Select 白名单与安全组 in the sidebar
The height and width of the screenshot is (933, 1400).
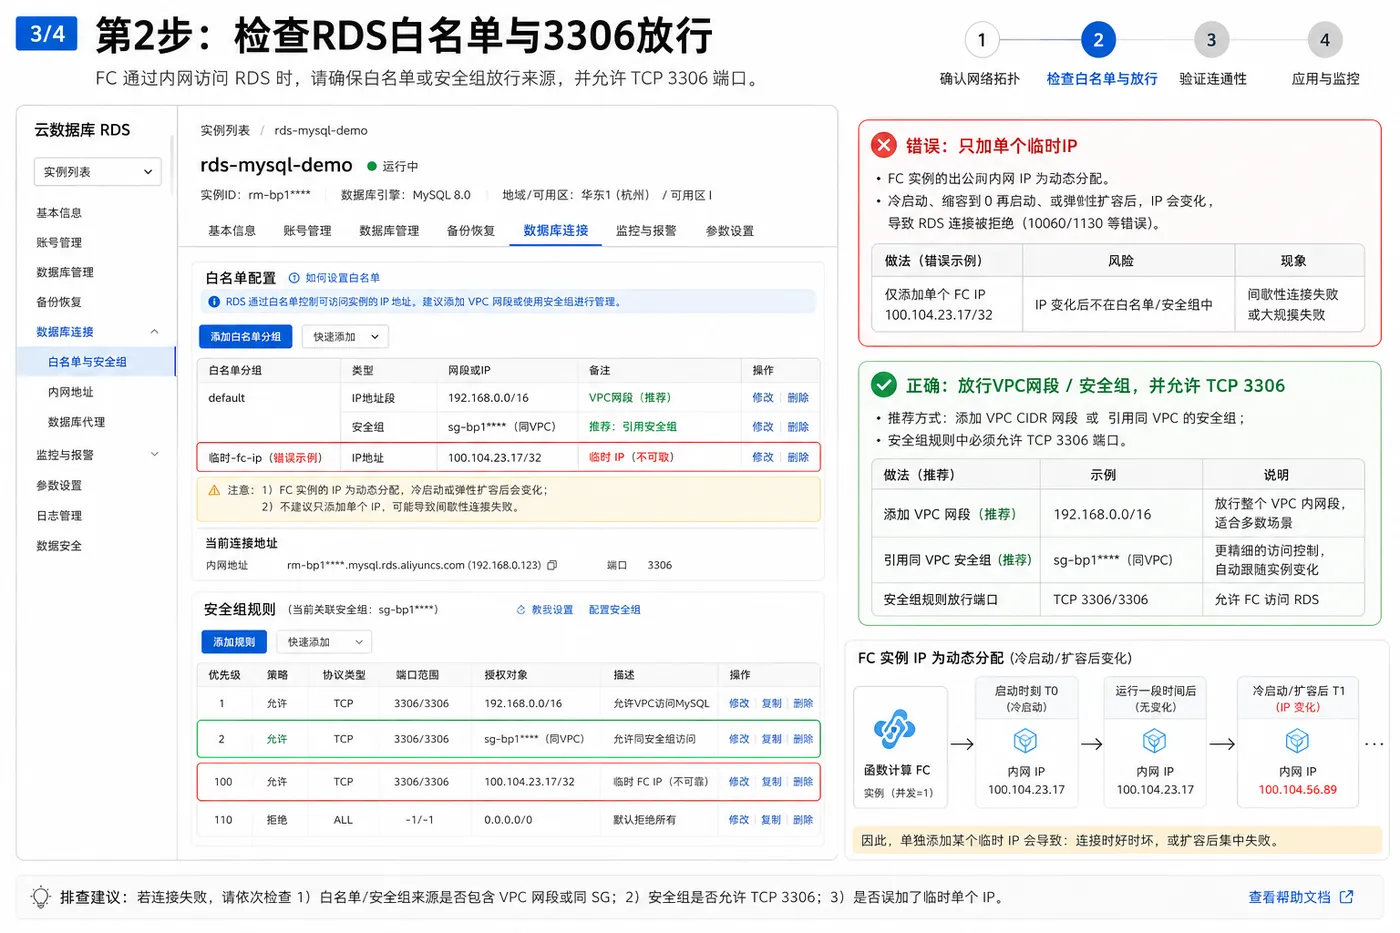pos(96,362)
